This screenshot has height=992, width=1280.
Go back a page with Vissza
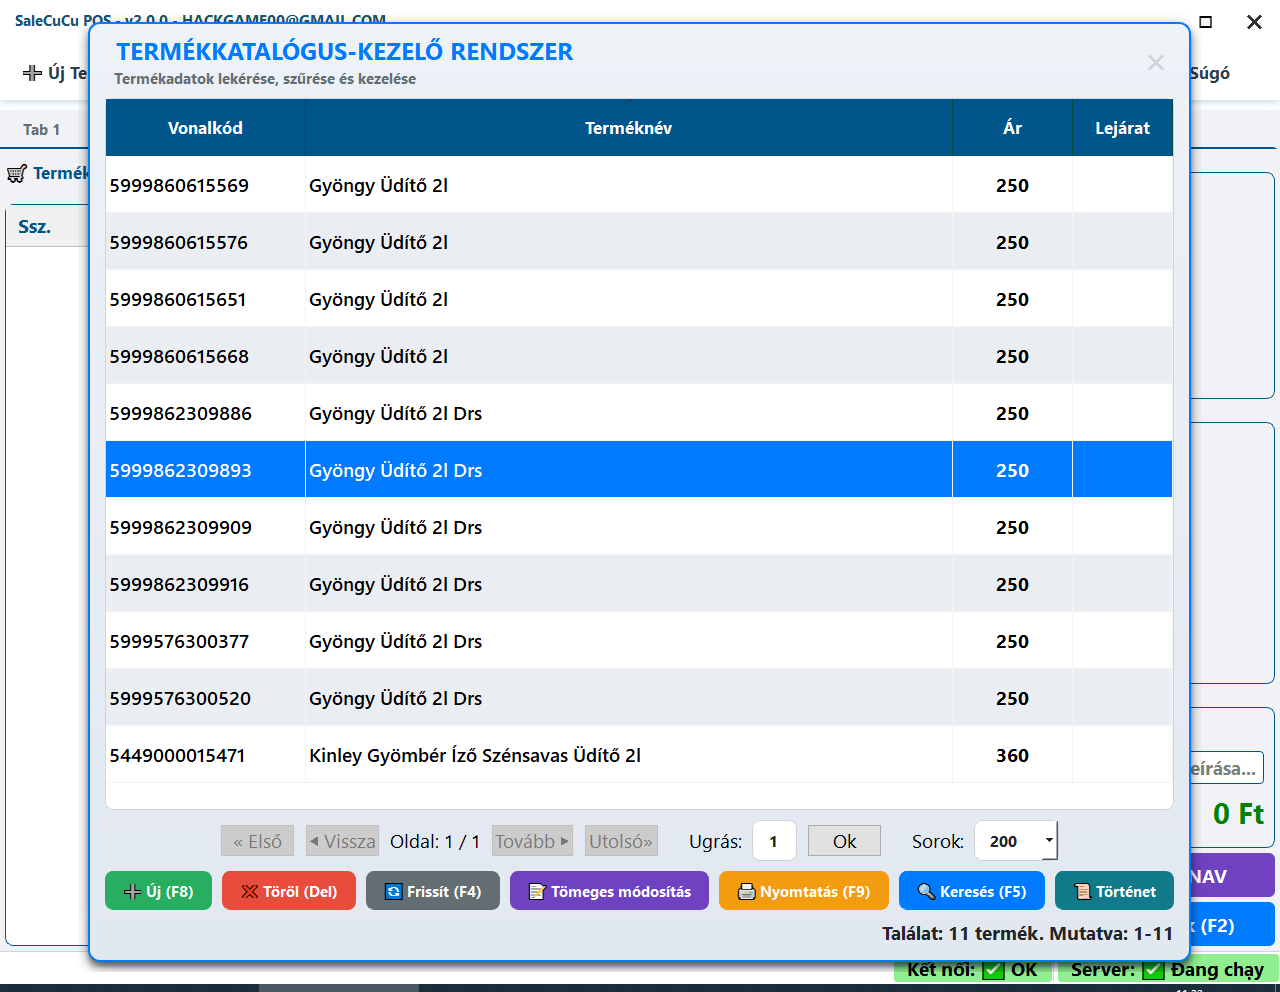(342, 841)
